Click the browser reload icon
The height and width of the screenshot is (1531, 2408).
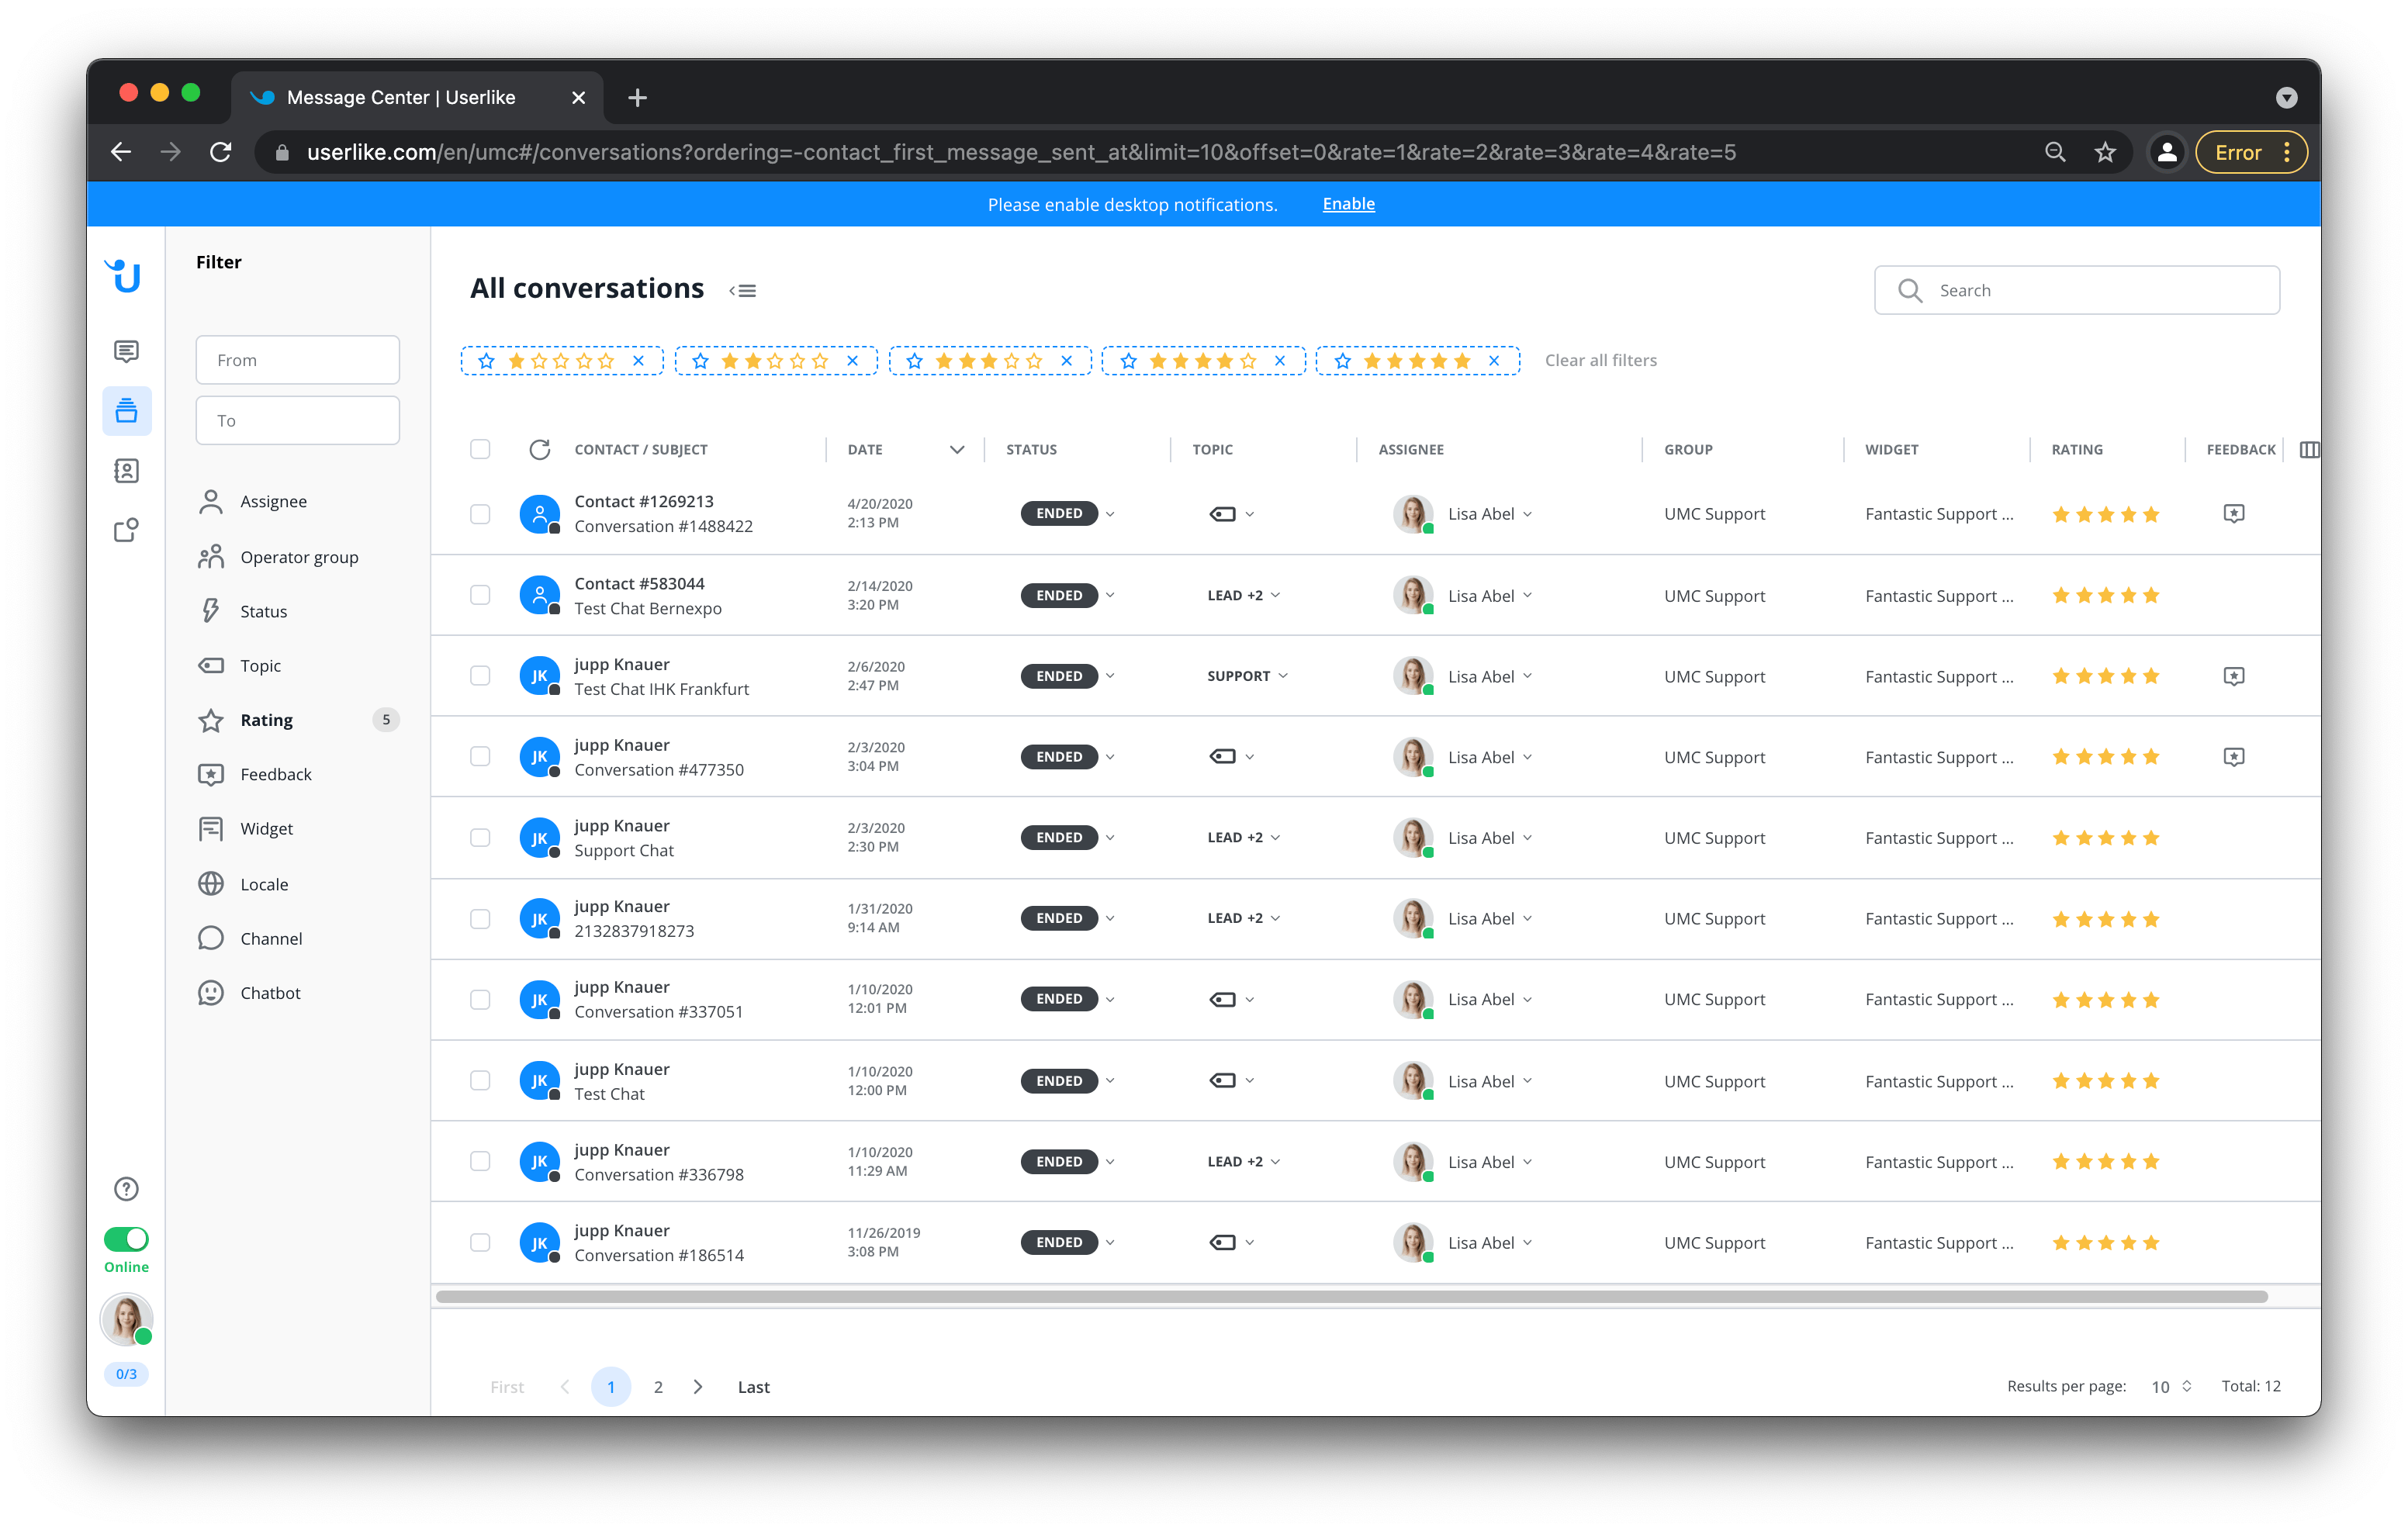[x=221, y=152]
